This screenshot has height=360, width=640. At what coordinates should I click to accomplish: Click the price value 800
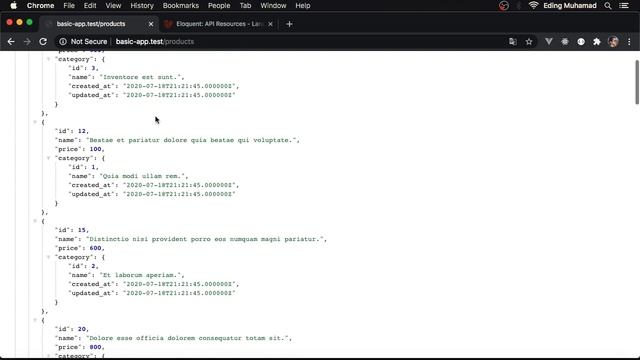[x=96, y=347]
